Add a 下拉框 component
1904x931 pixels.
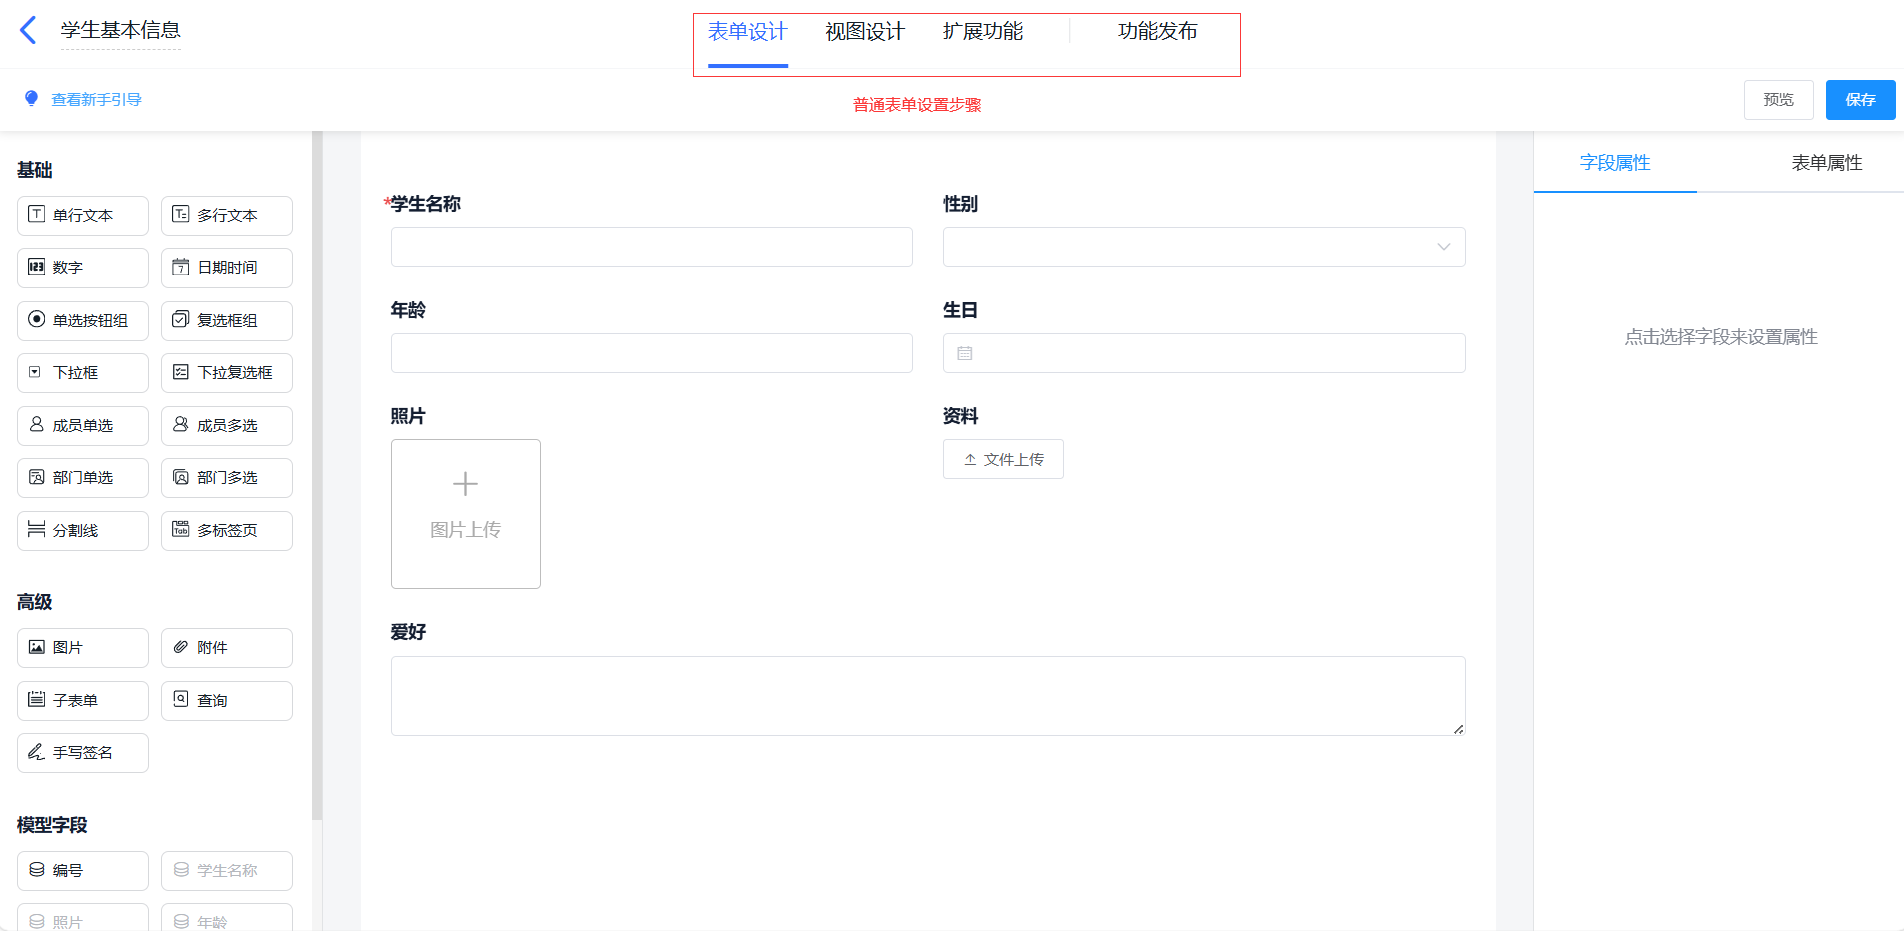pos(83,373)
